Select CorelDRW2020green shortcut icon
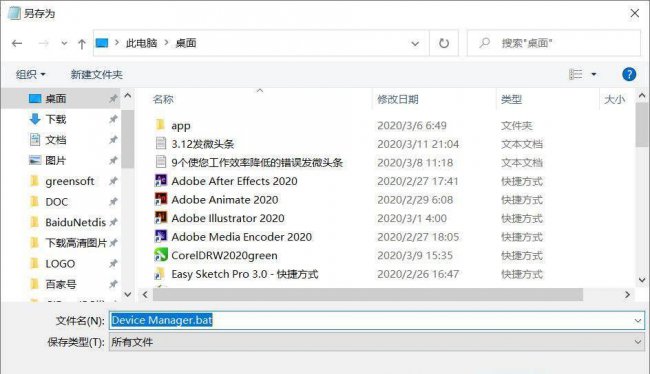Image resolution: width=650 pixels, height=374 pixels. click(x=160, y=255)
